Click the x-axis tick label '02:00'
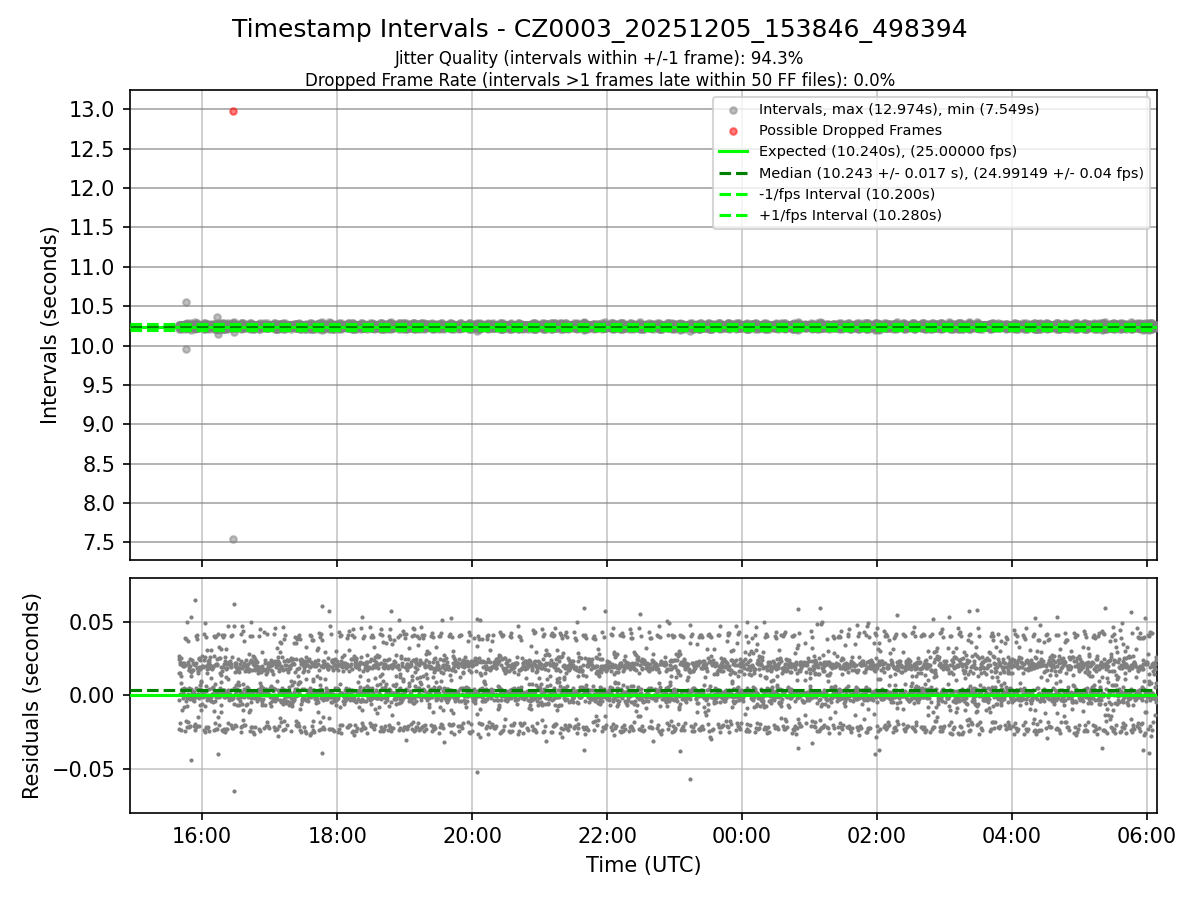Screen dimensions: 1200x900 (877, 835)
